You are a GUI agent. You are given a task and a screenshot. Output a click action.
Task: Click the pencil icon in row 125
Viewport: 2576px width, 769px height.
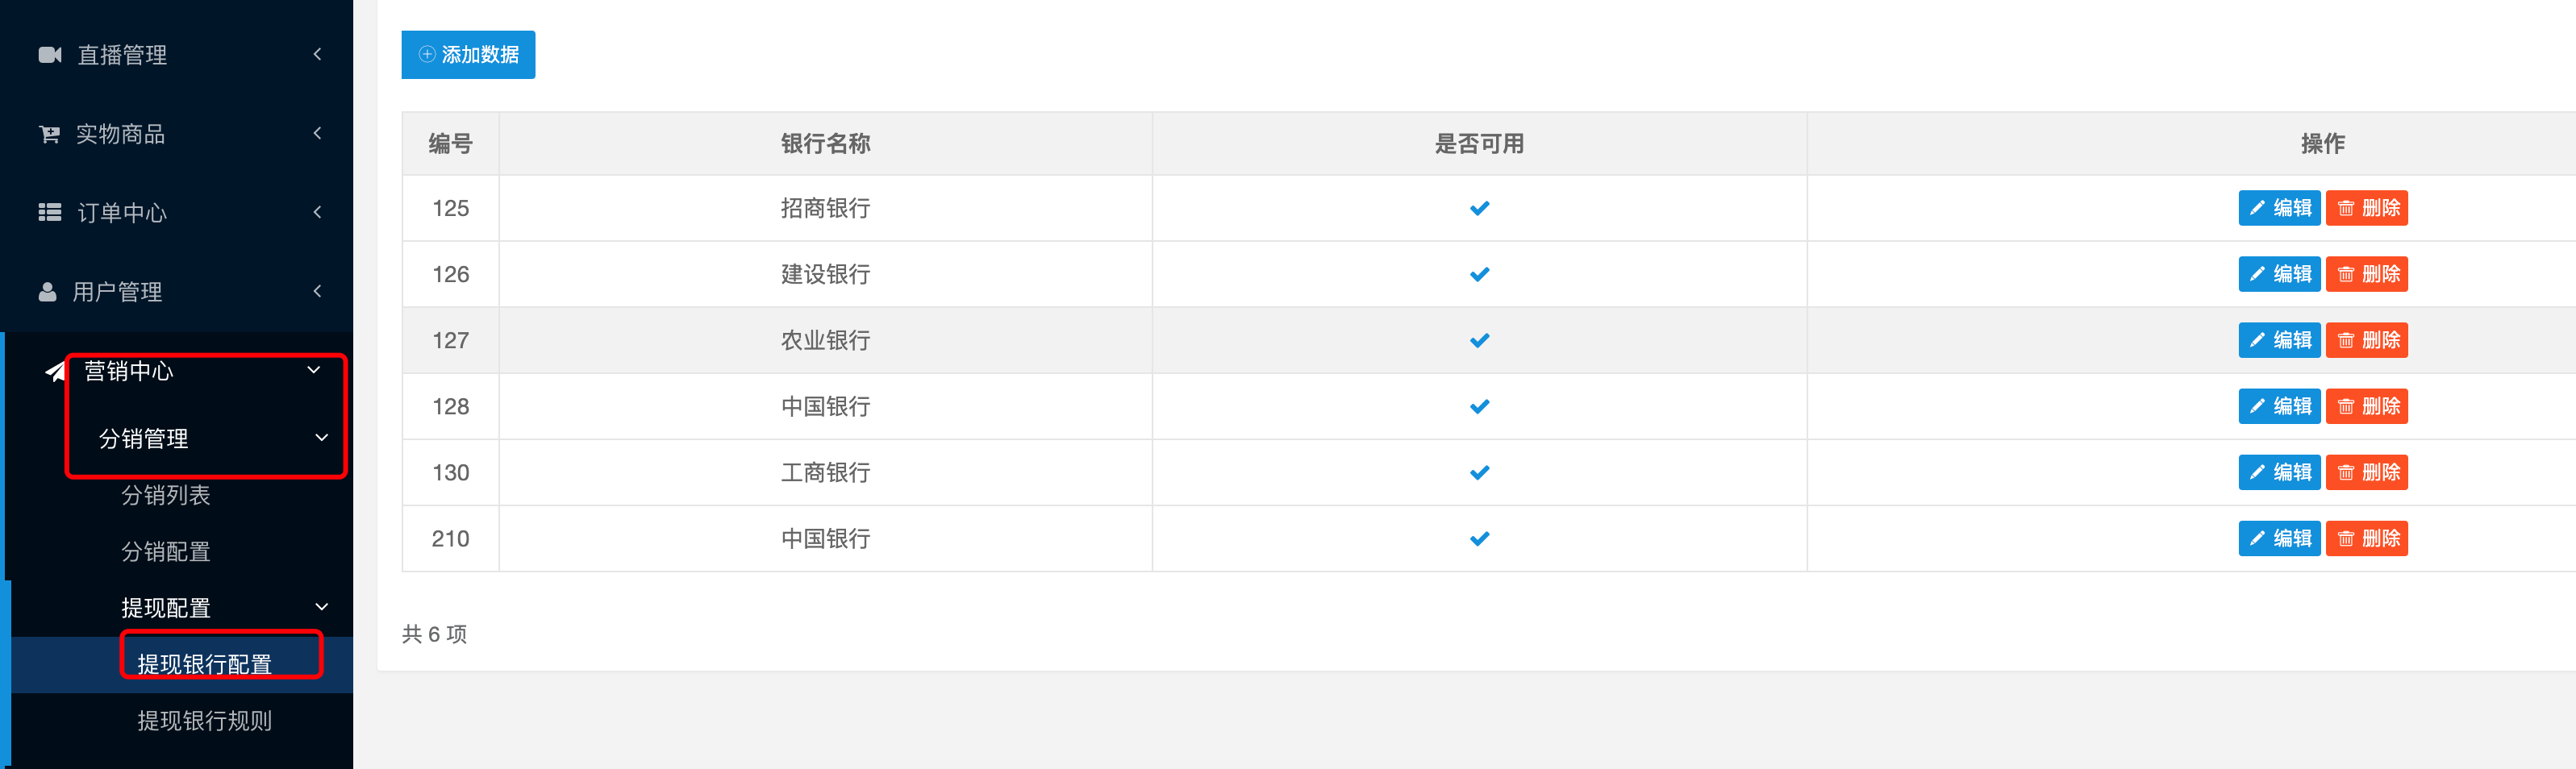tap(2257, 208)
